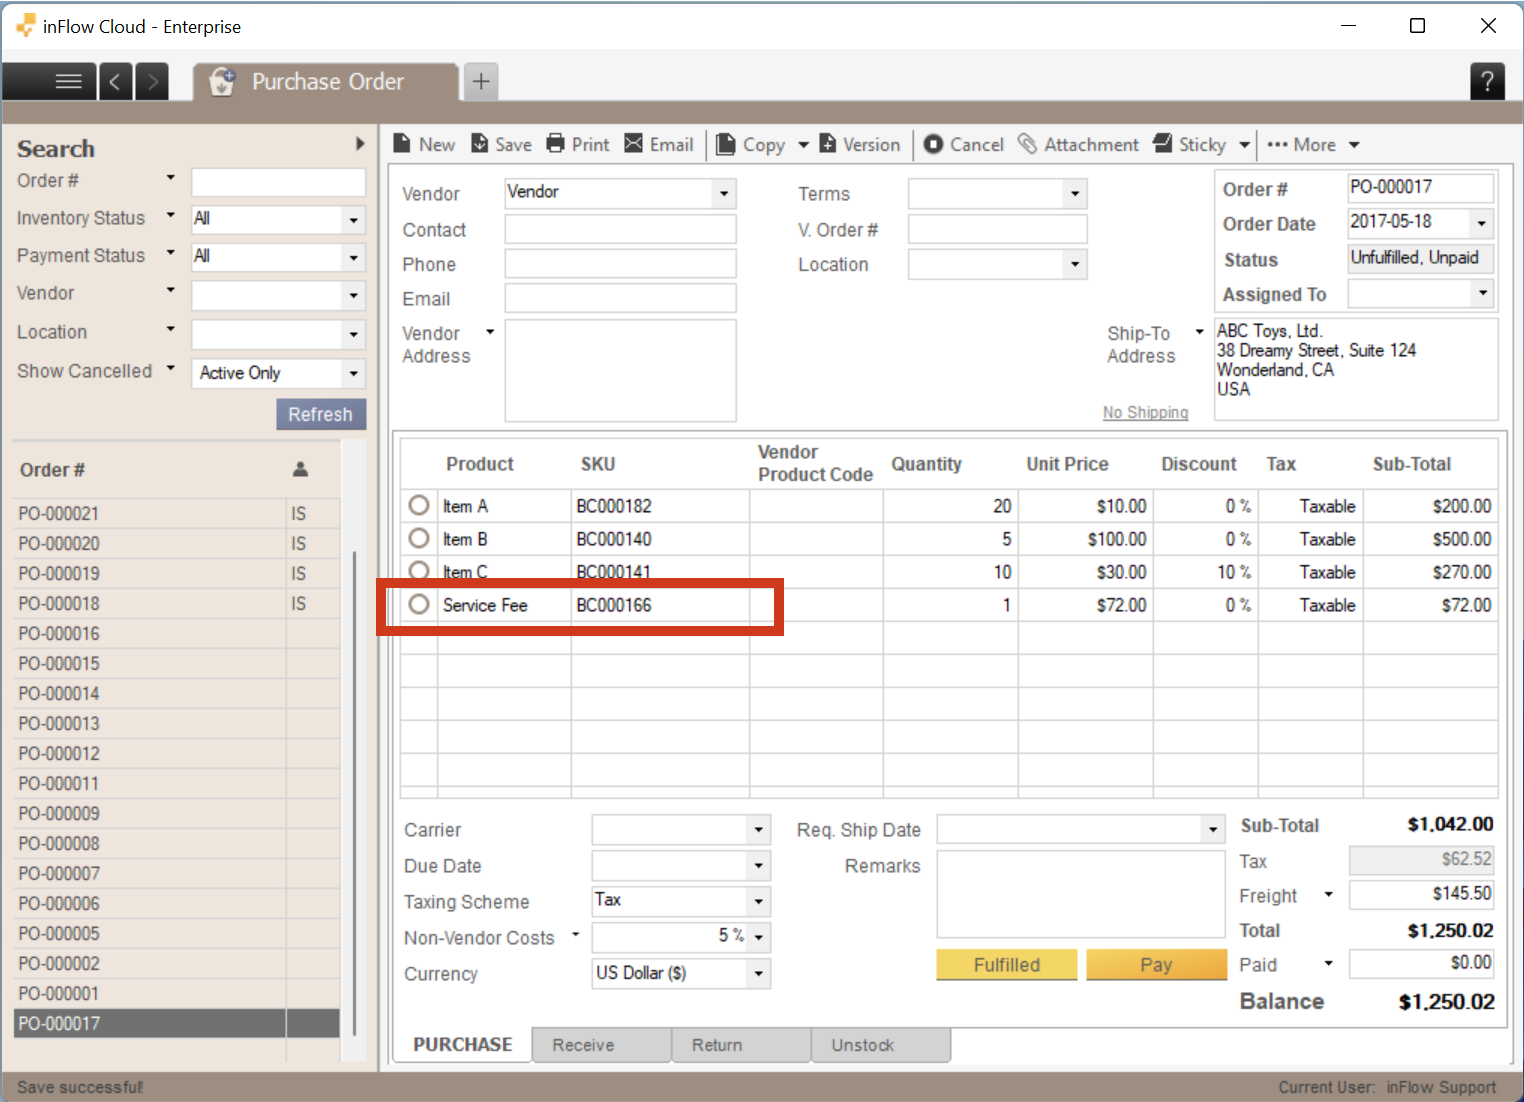
Task: Click the Freight amount input field
Action: coord(1420,894)
